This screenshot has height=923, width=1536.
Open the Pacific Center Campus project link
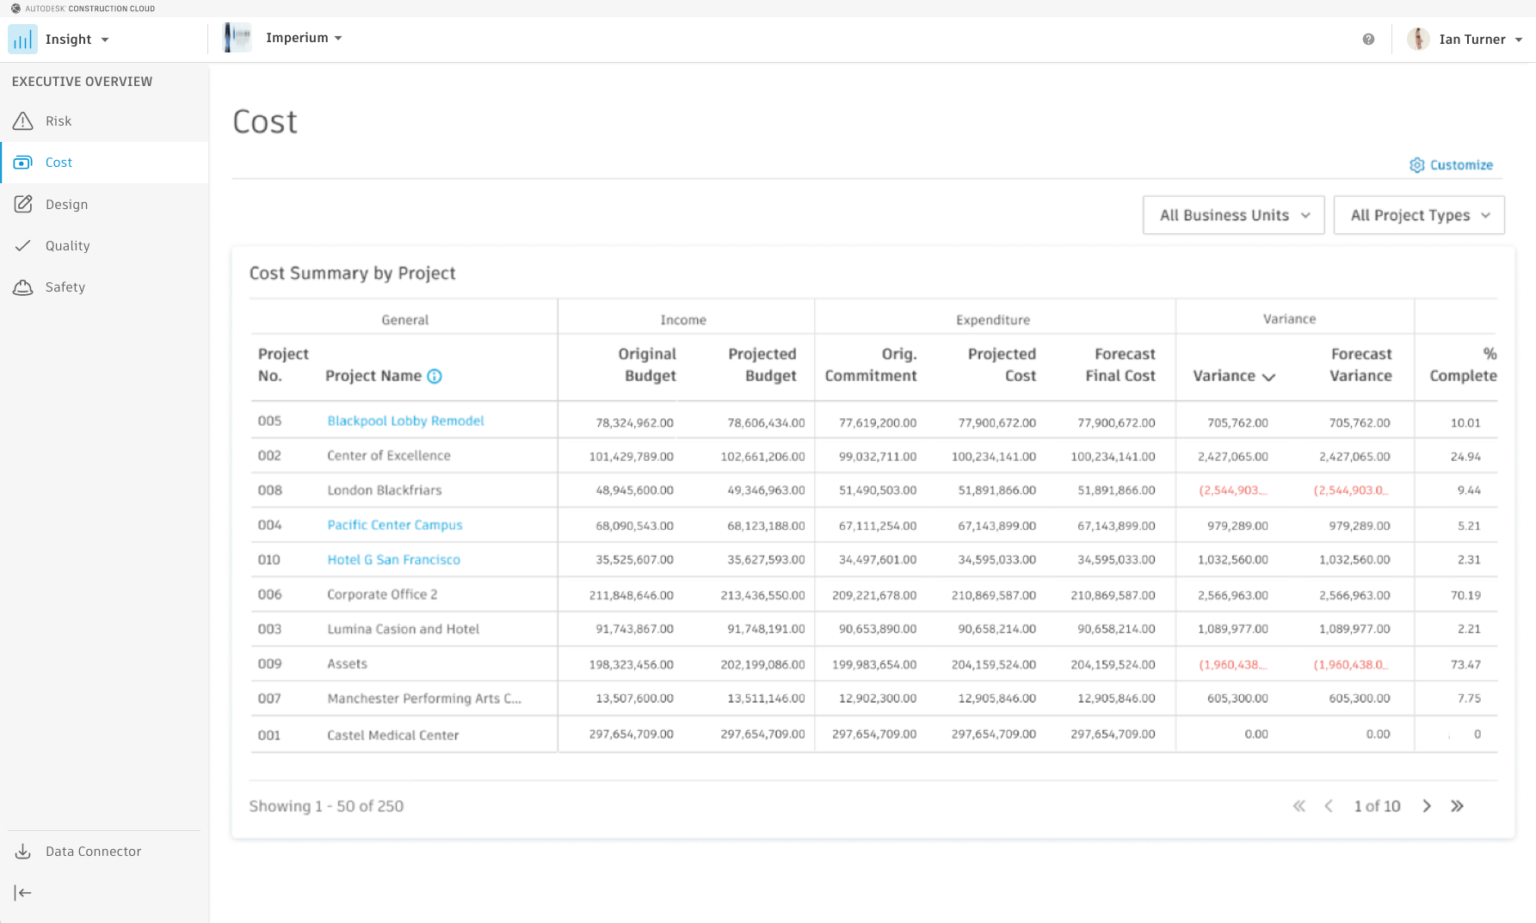click(x=394, y=525)
